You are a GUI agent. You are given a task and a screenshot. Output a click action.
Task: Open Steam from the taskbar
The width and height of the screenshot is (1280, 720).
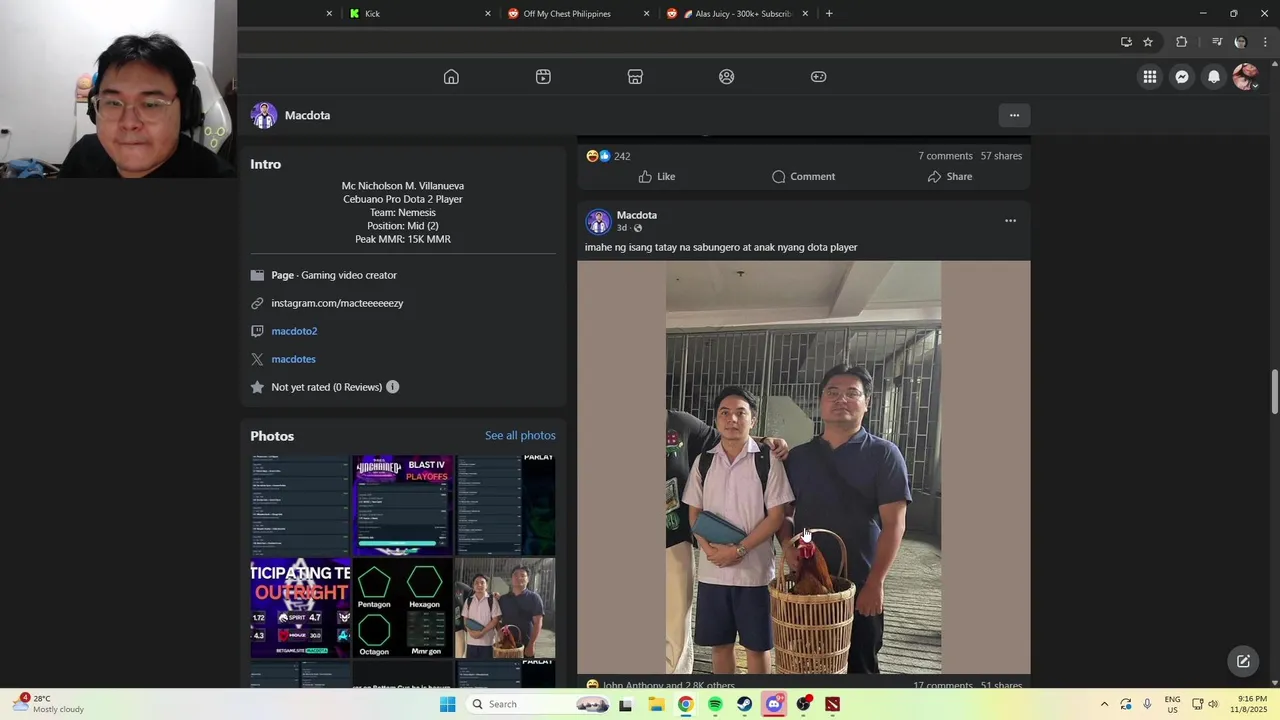[x=744, y=704]
